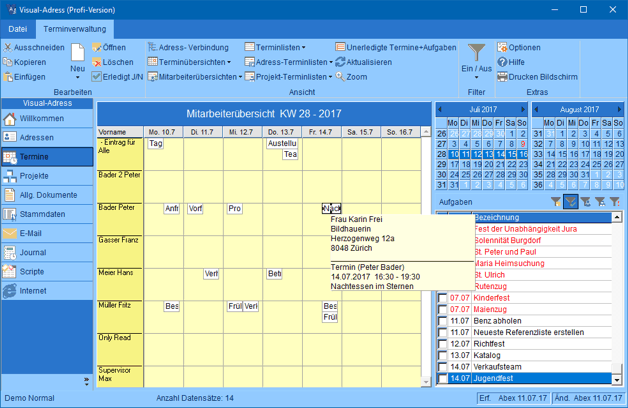This screenshot has height=408, width=628.
Task: Open Stammdaten in the sidebar
Action: (x=47, y=214)
